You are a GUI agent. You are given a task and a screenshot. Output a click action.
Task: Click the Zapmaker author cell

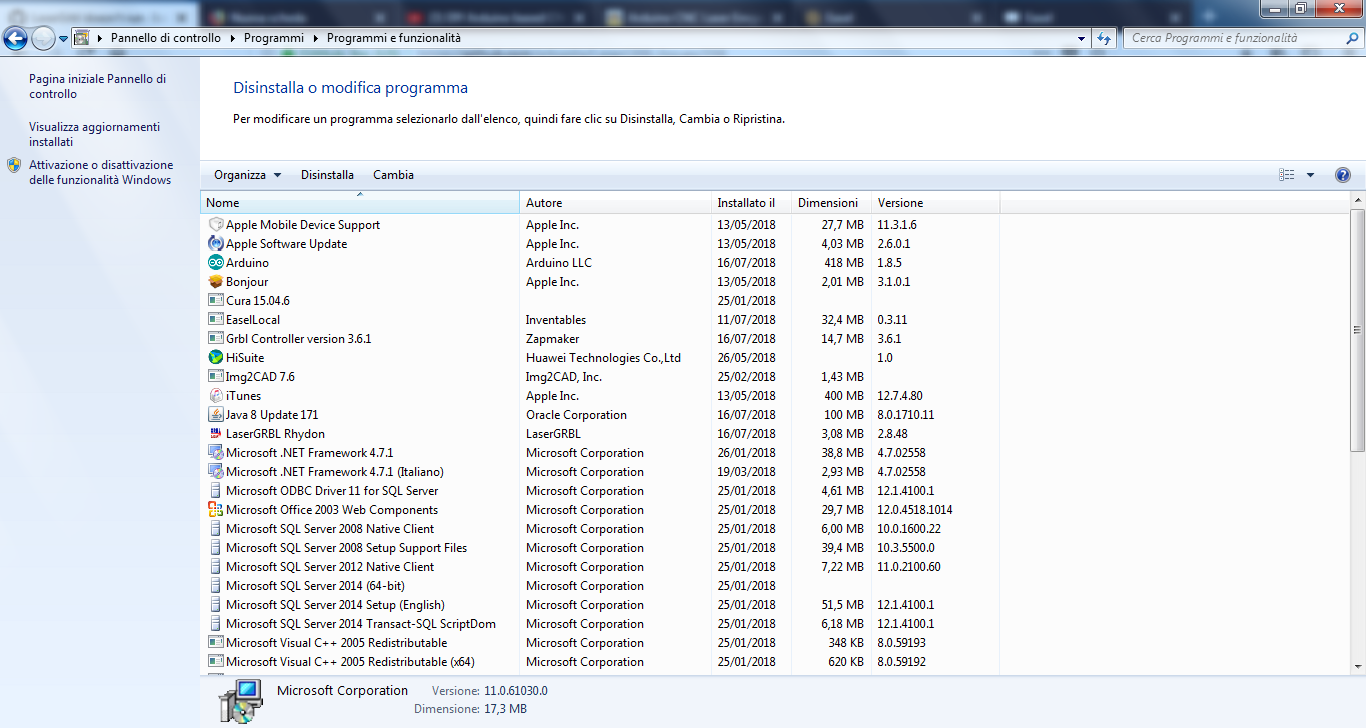pyautogui.click(x=552, y=339)
